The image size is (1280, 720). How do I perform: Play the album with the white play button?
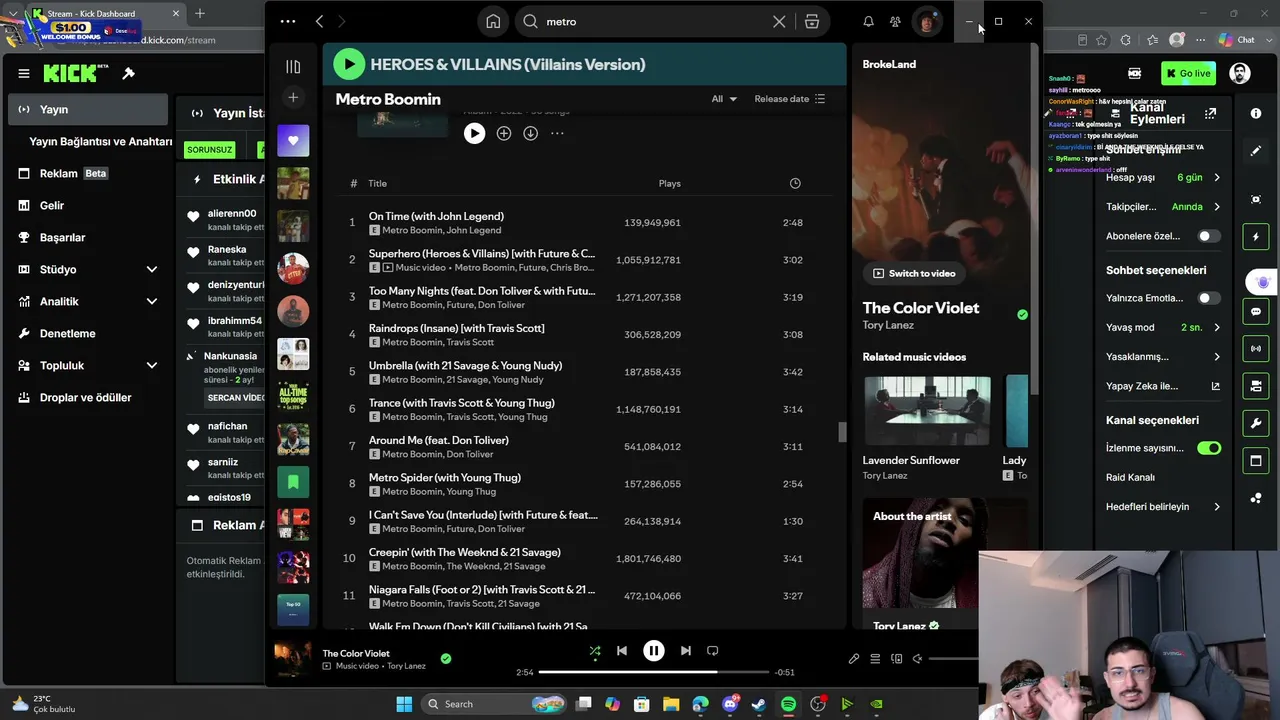pyautogui.click(x=474, y=133)
